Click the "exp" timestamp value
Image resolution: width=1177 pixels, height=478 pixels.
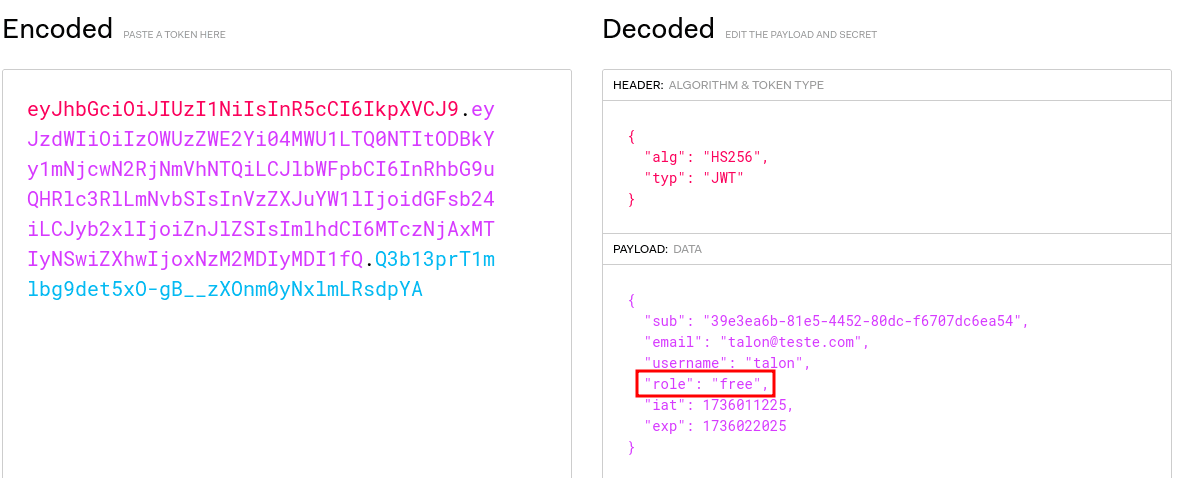click(x=745, y=426)
